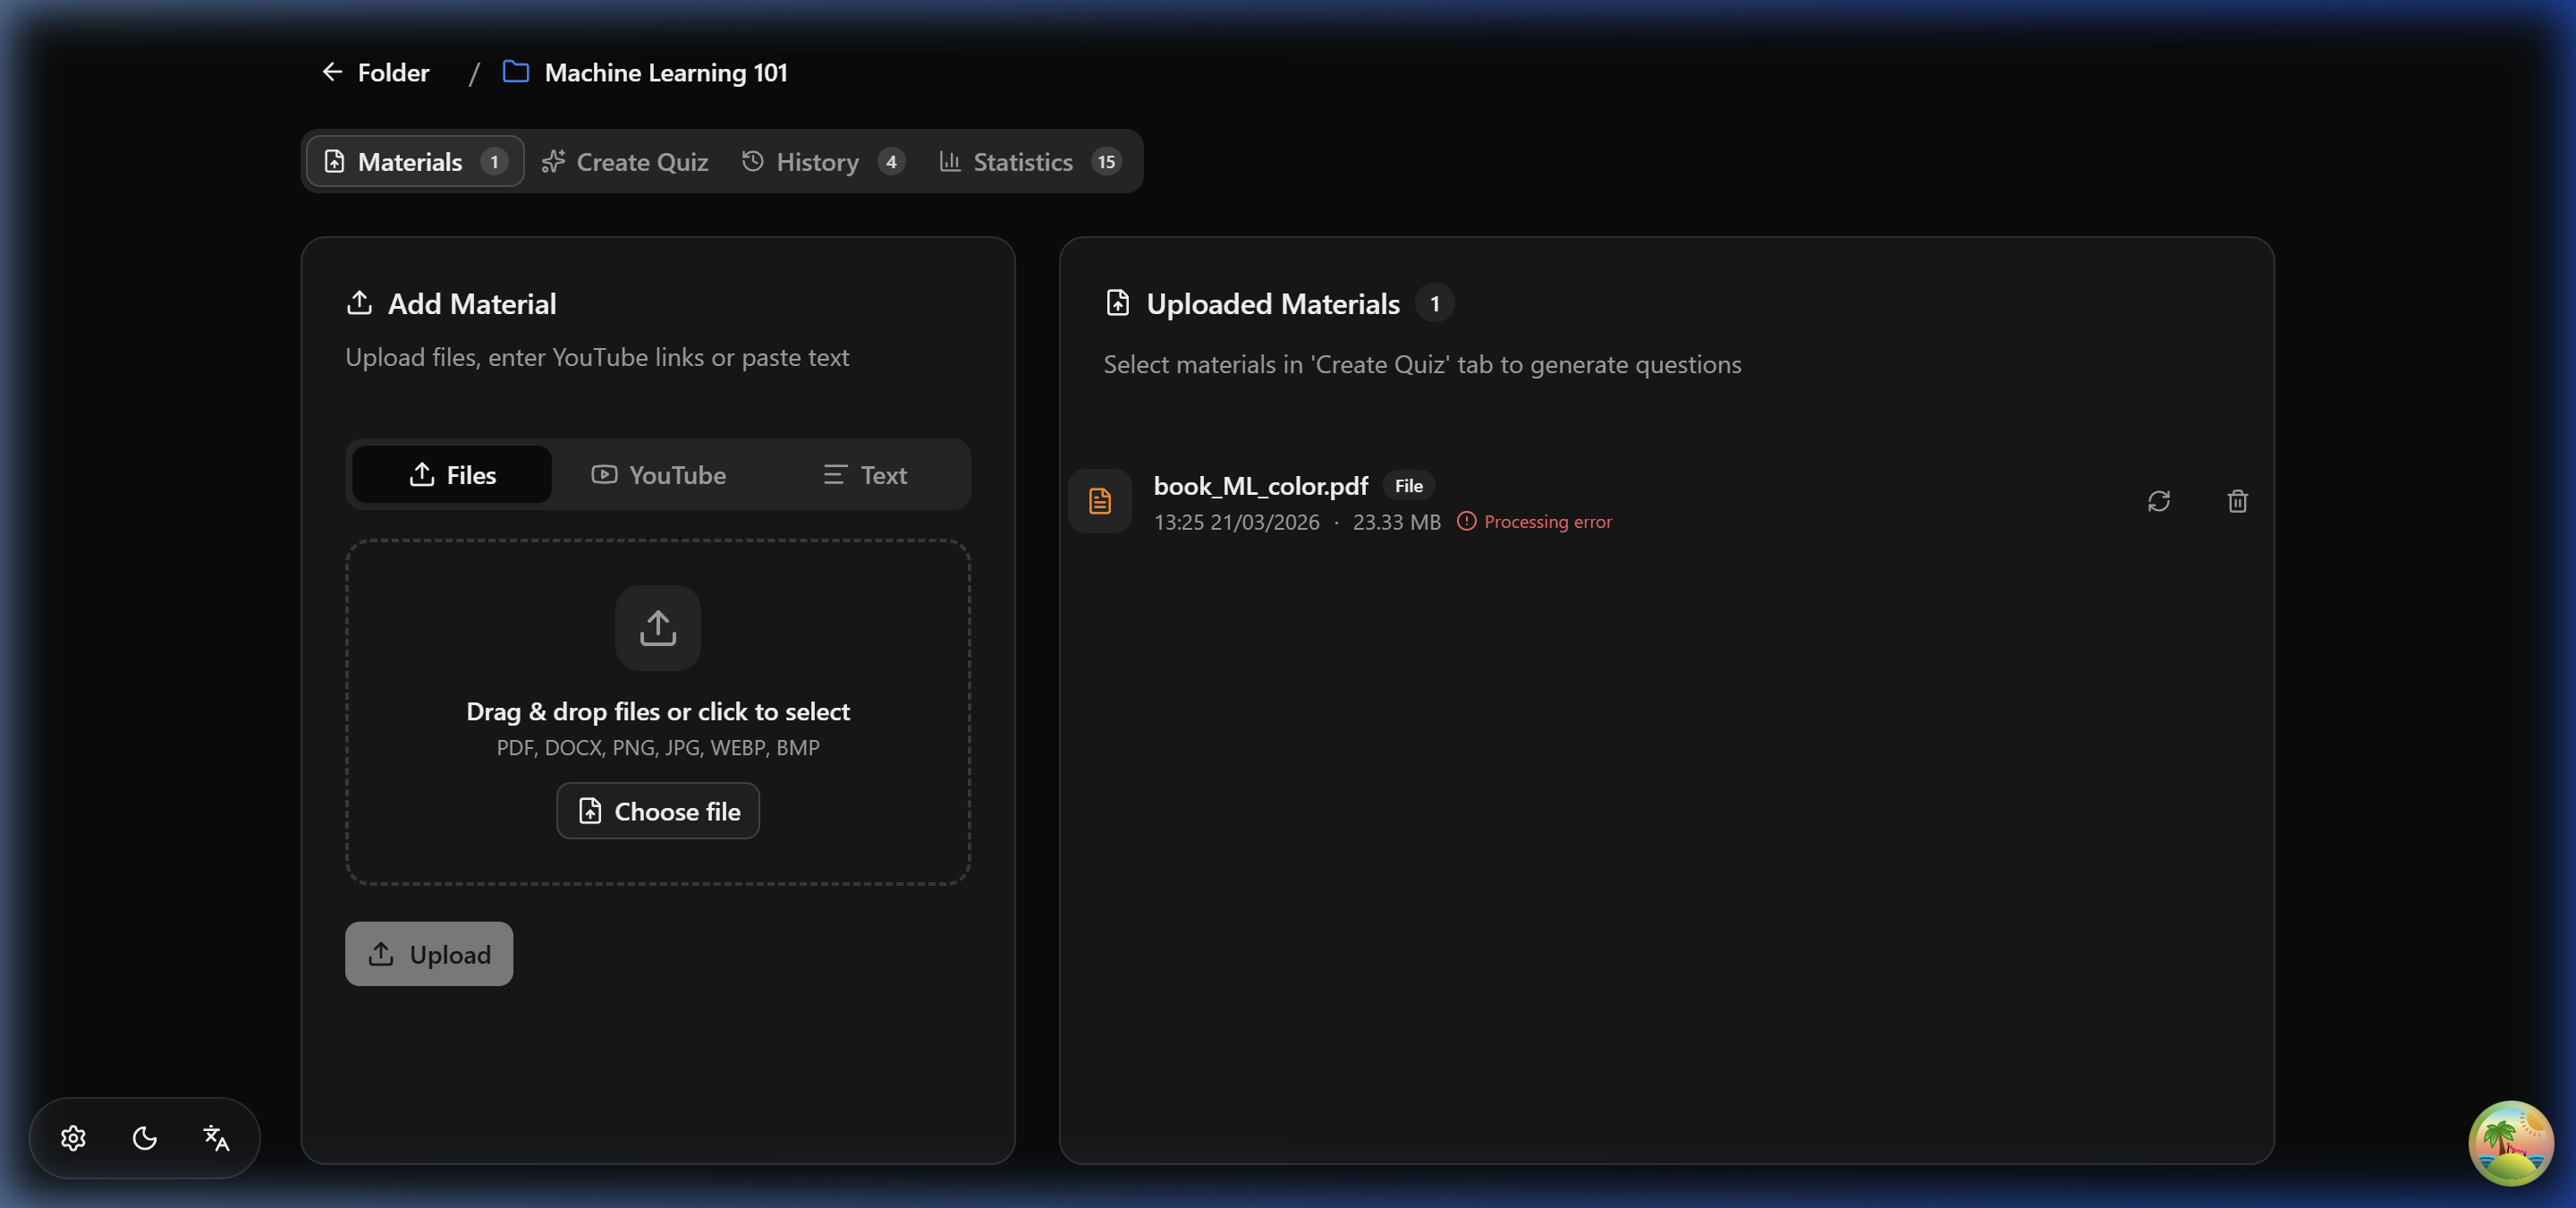This screenshot has width=2576, height=1208.
Task: Open settings with the gear icon
Action: (x=73, y=1138)
